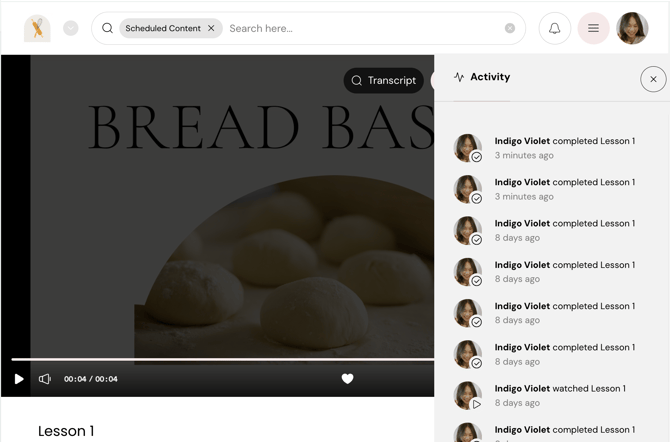Open the video Transcript button
This screenshot has height=442, width=670.
point(383,80)
